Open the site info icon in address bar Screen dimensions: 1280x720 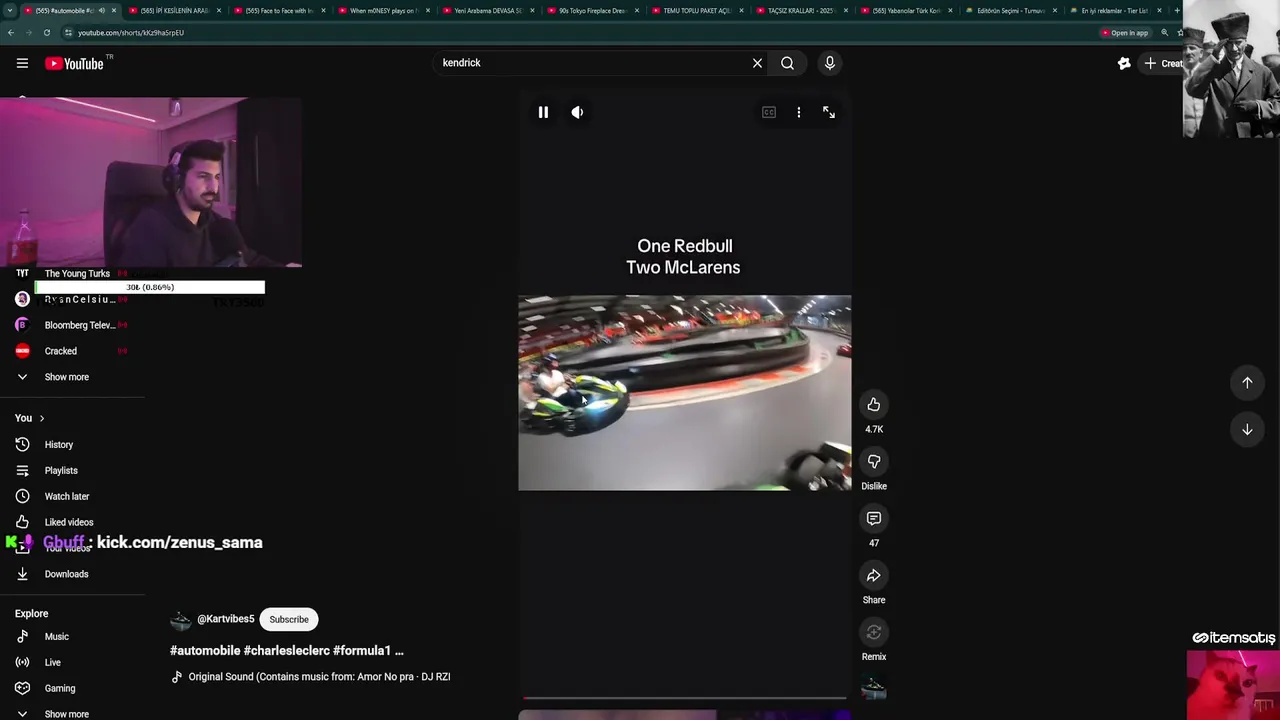point(68,32)
